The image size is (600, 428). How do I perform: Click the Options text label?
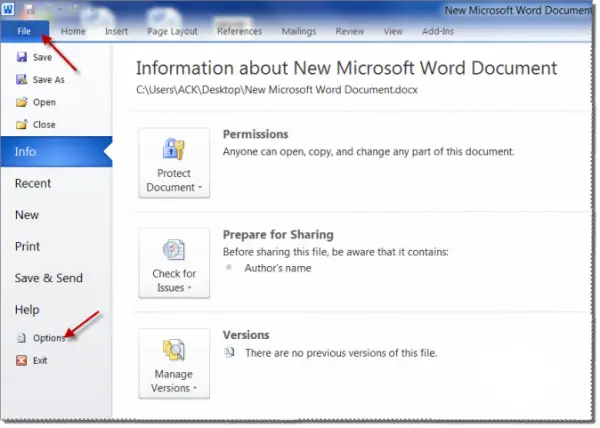click(49, 338)
